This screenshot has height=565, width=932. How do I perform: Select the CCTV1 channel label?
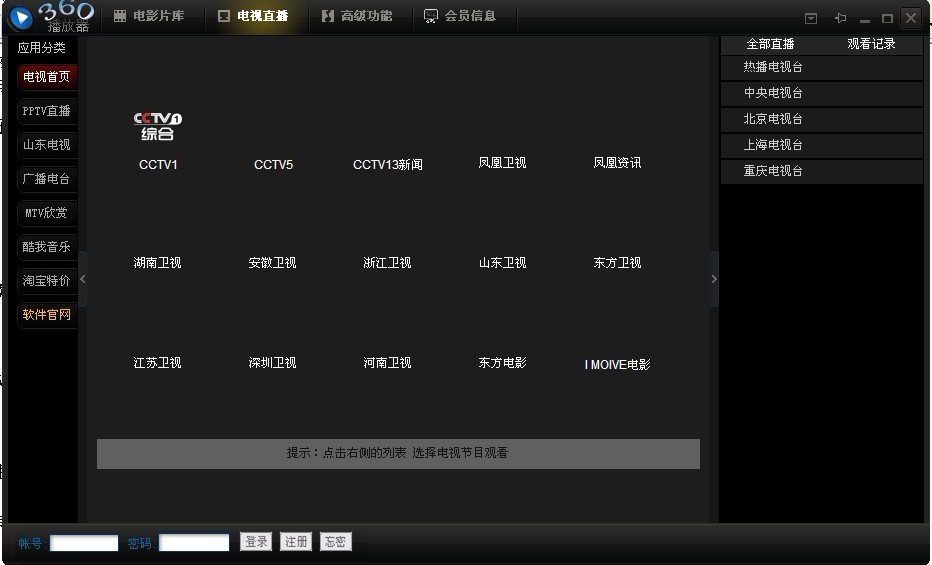coord(158,165)
